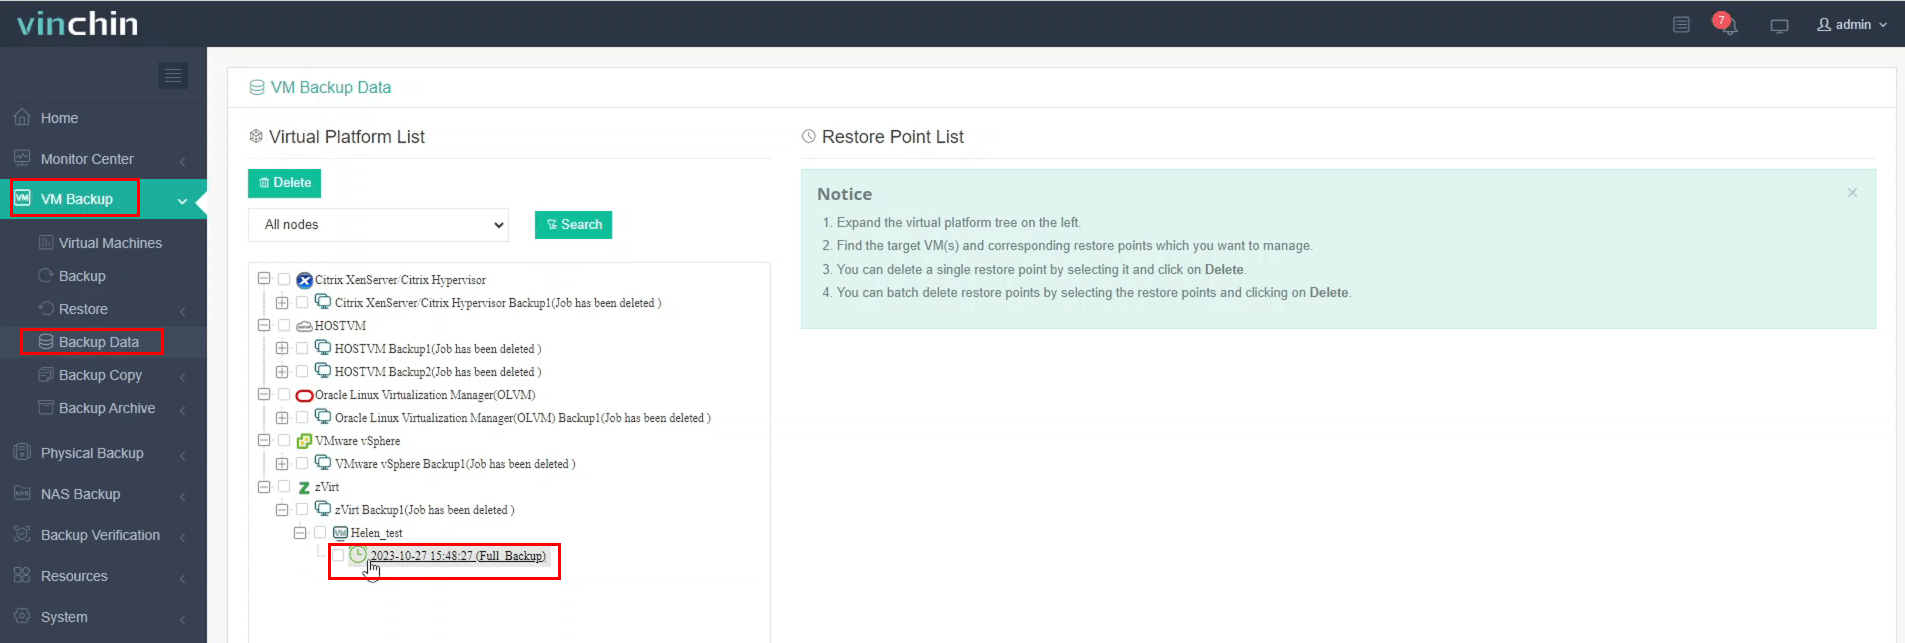Expand the HOSTVM Backup2 node
This screenshot has width=1905, height=643.
click(282, 371)
